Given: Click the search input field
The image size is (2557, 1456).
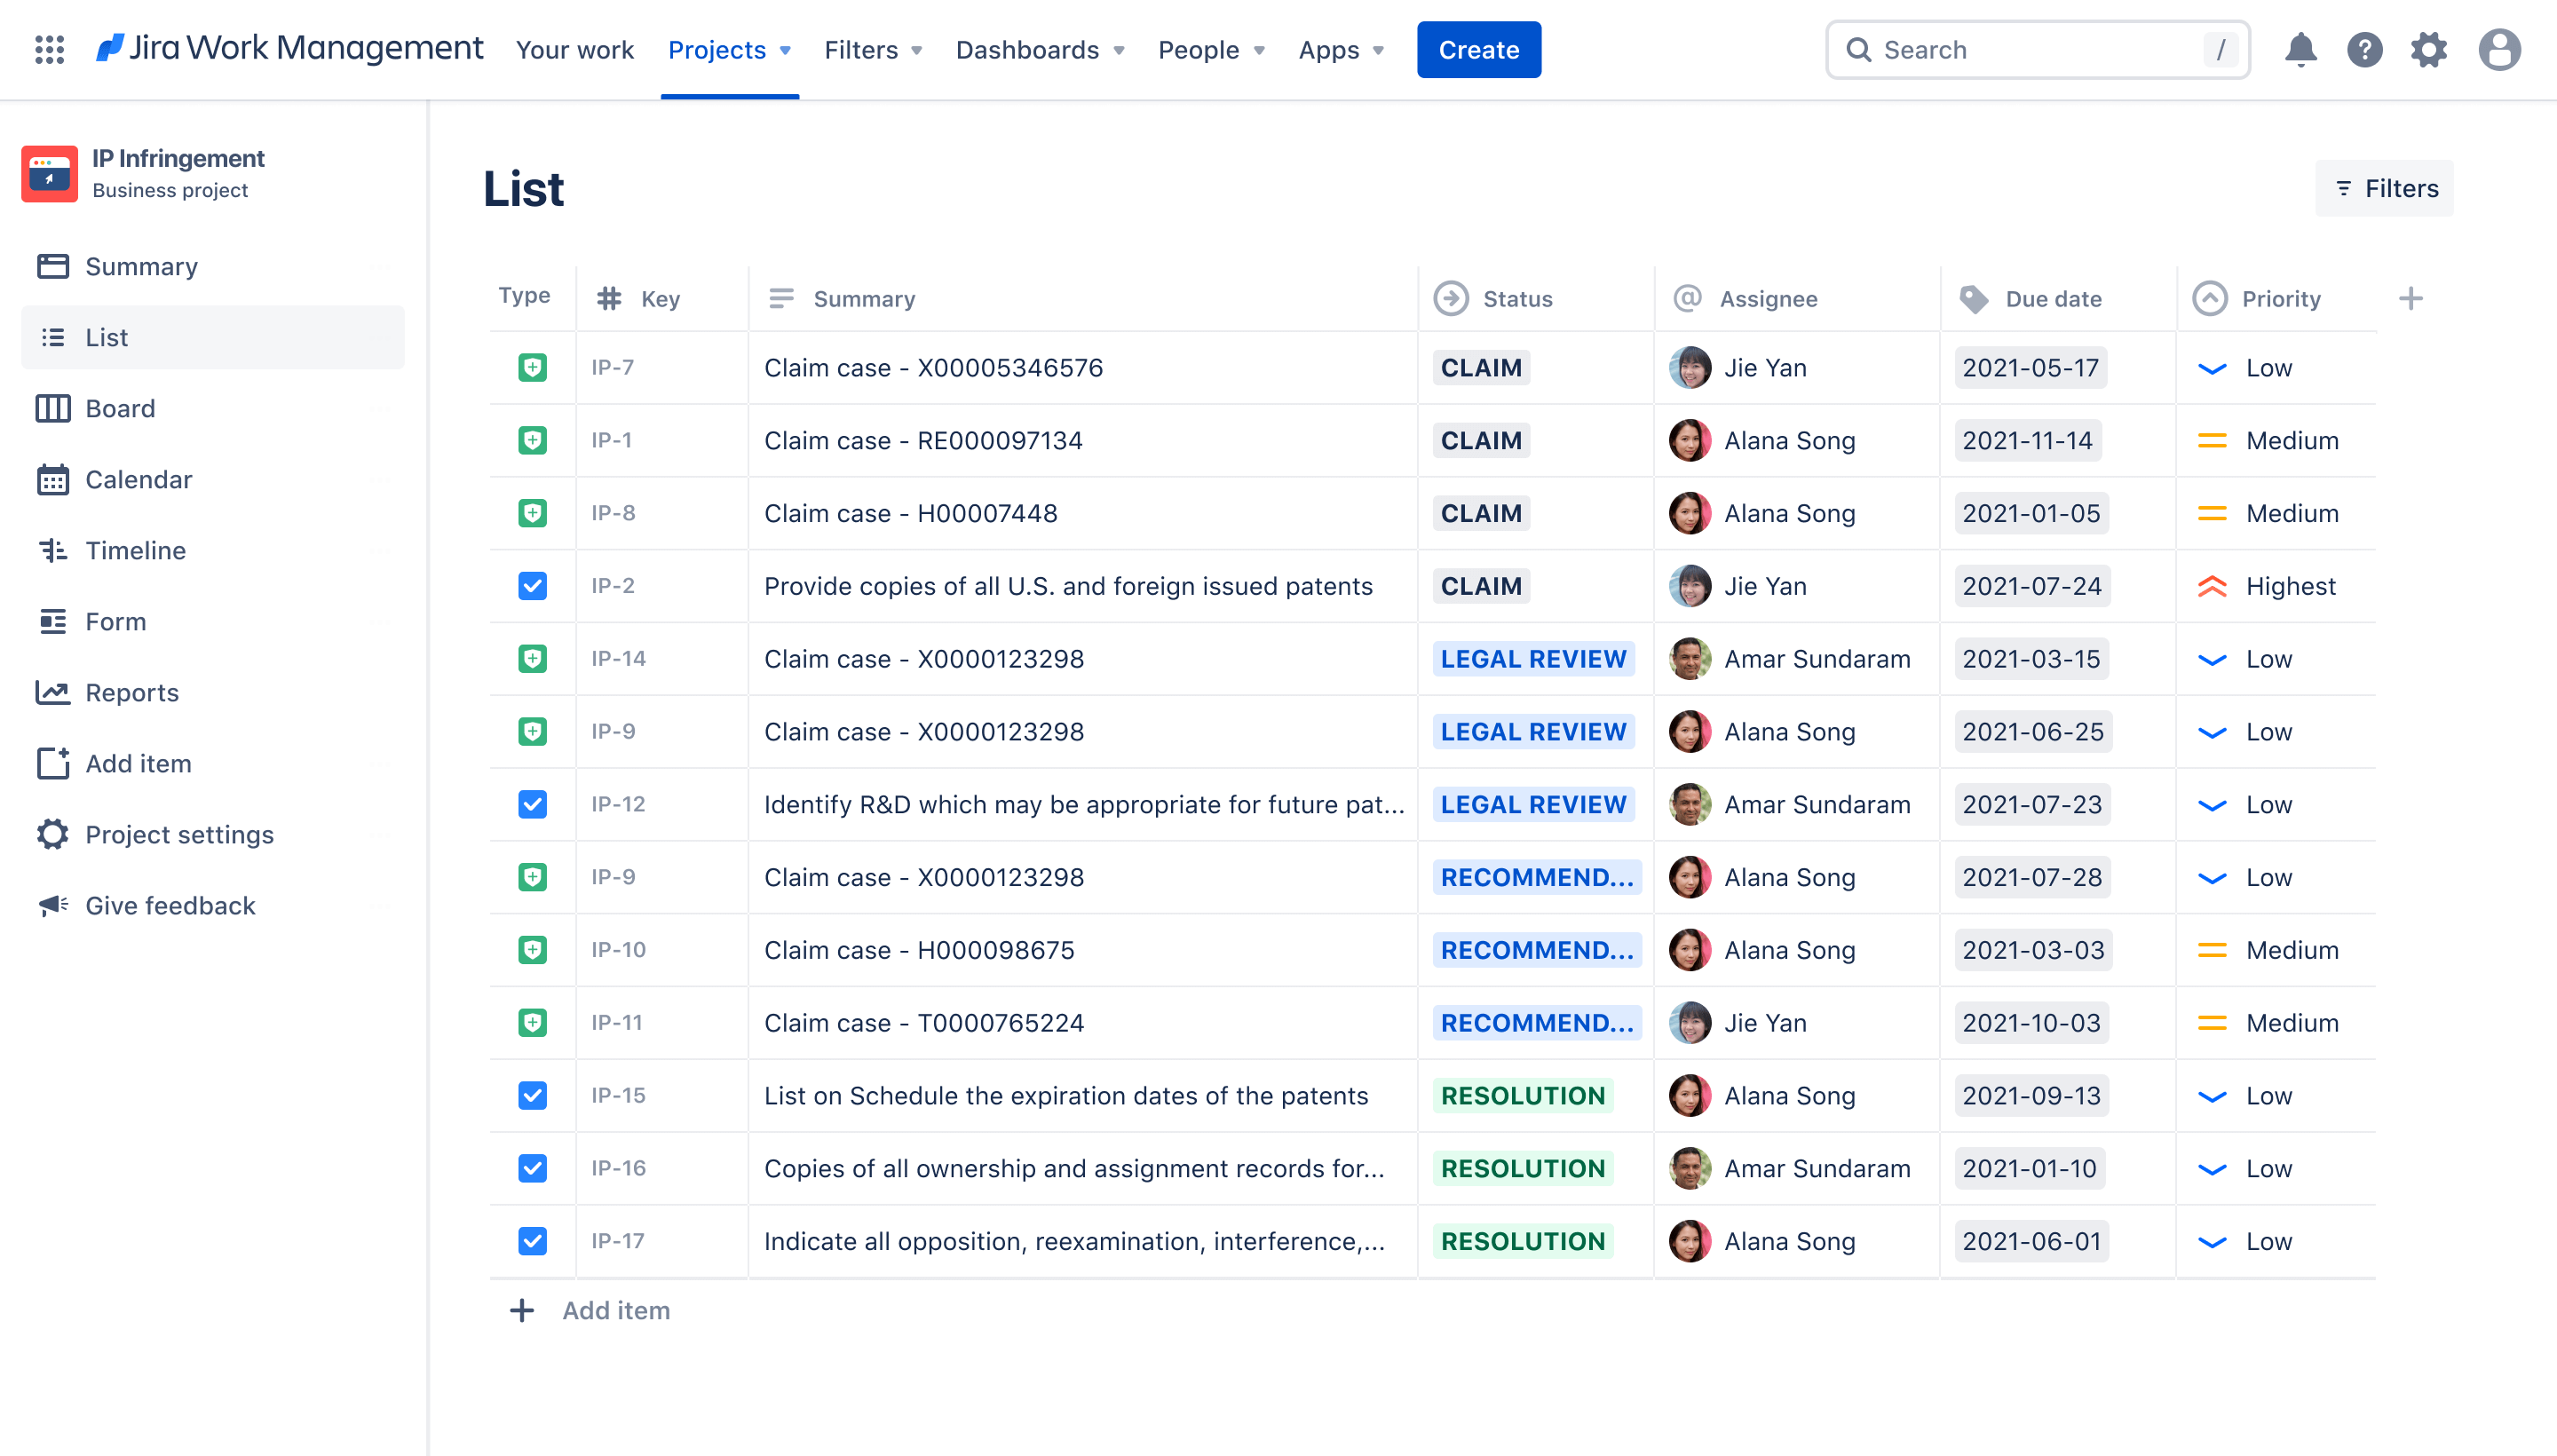Looking at the screenshot, I should [x=2040, y=49].
